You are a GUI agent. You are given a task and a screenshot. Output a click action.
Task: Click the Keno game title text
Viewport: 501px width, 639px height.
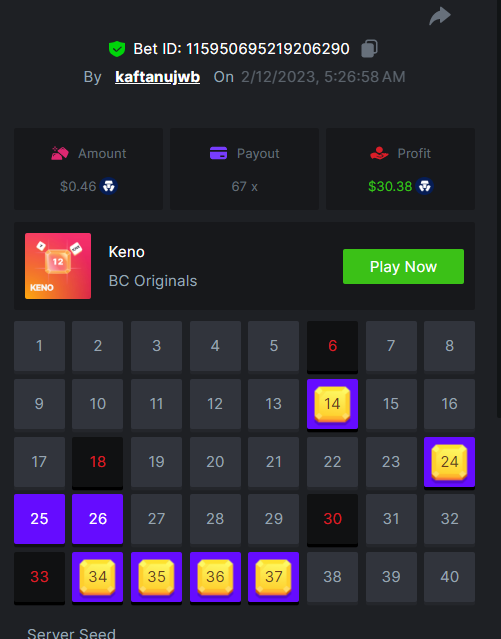pos(126,252)
